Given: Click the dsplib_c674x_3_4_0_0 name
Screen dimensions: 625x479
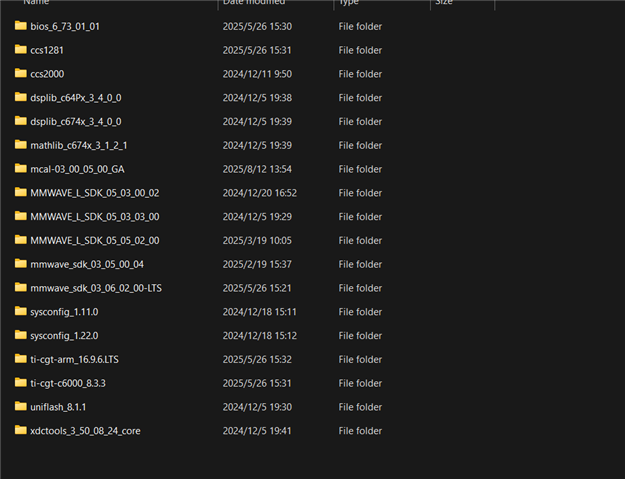Looking at the screenshot, I should point(76,122).
